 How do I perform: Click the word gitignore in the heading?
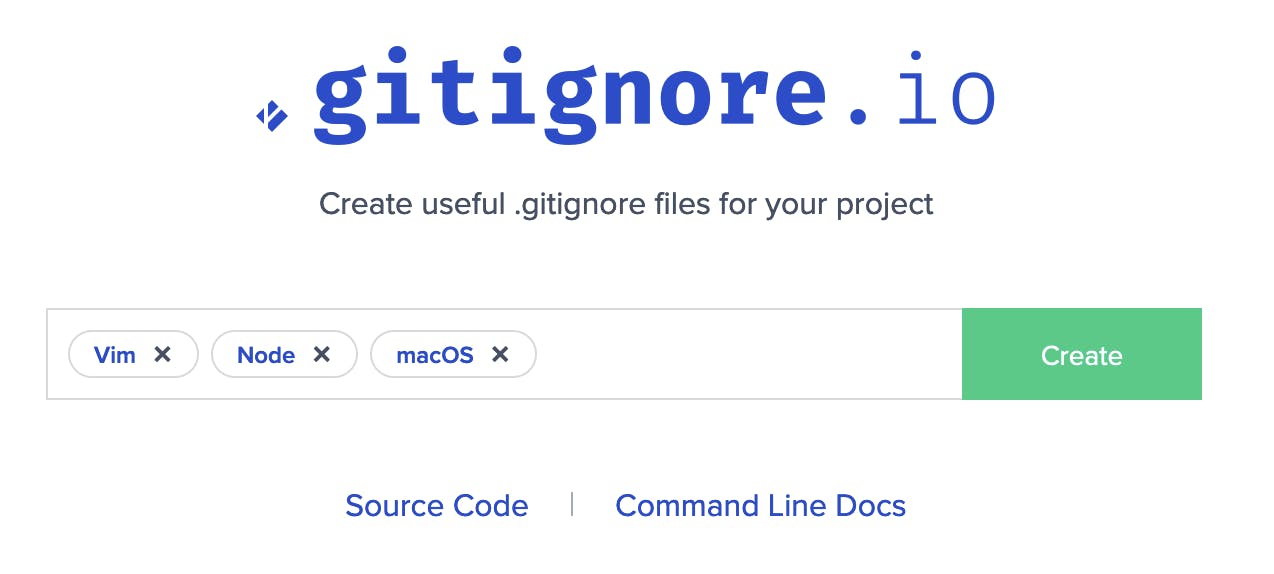tap(570, 95)
